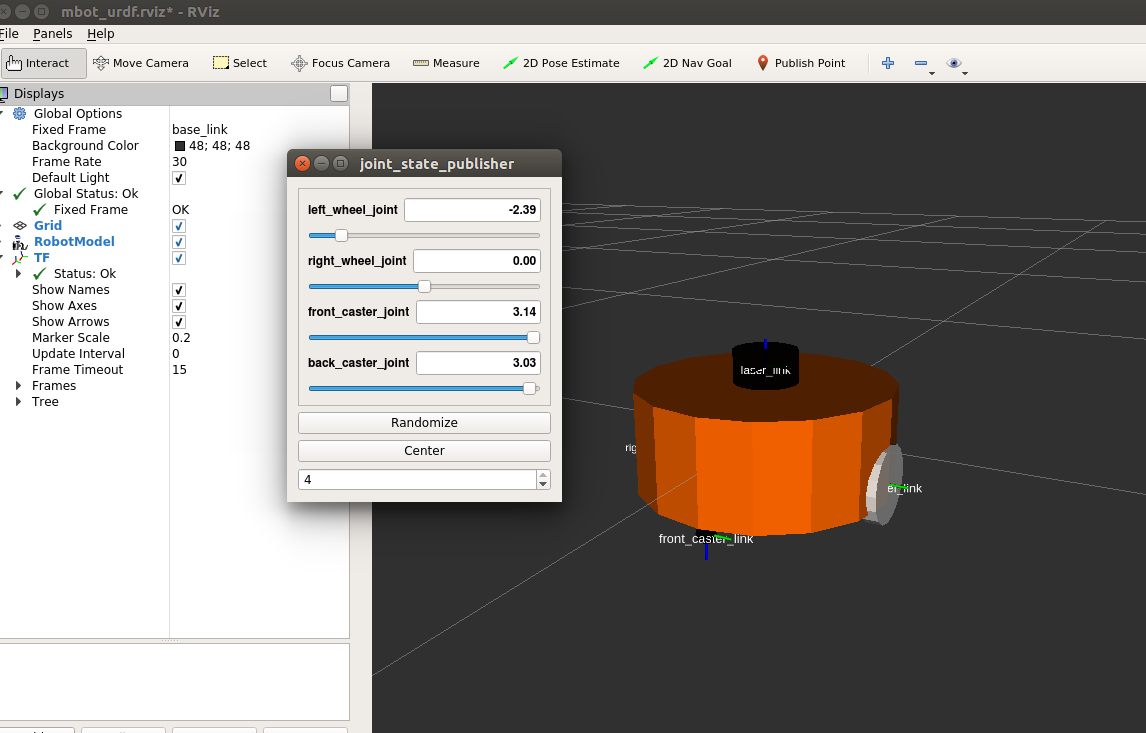Click the 2D Pose Estimate tool

point(562,62)
